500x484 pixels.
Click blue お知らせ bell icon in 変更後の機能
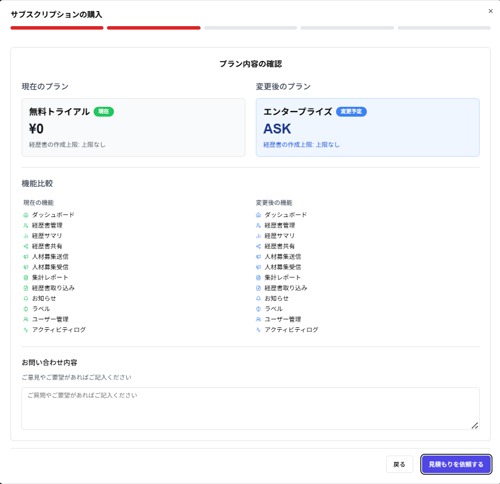(x=258, y=298)
